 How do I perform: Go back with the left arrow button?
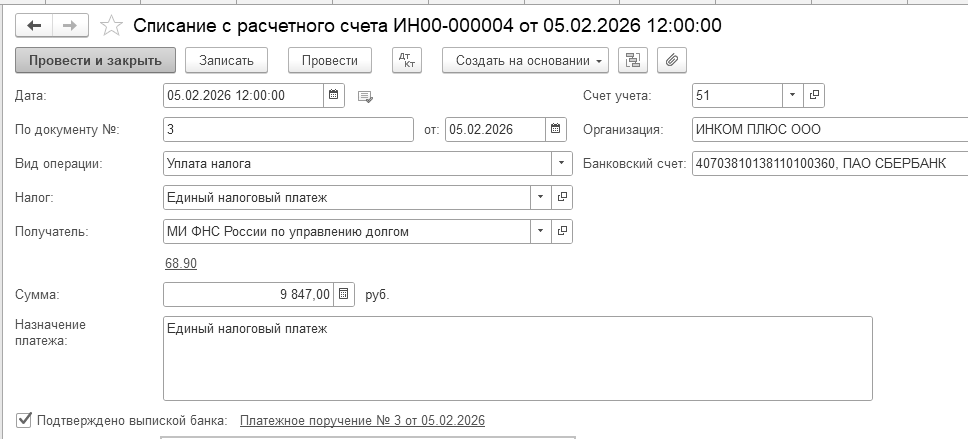[x=34, y=25]
